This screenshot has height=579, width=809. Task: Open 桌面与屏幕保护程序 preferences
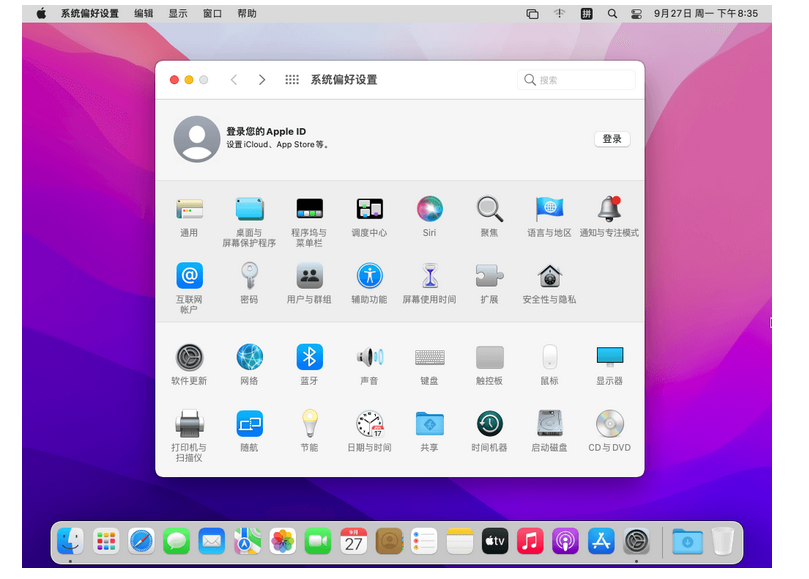pyautogui.click(x=250, y=210)
